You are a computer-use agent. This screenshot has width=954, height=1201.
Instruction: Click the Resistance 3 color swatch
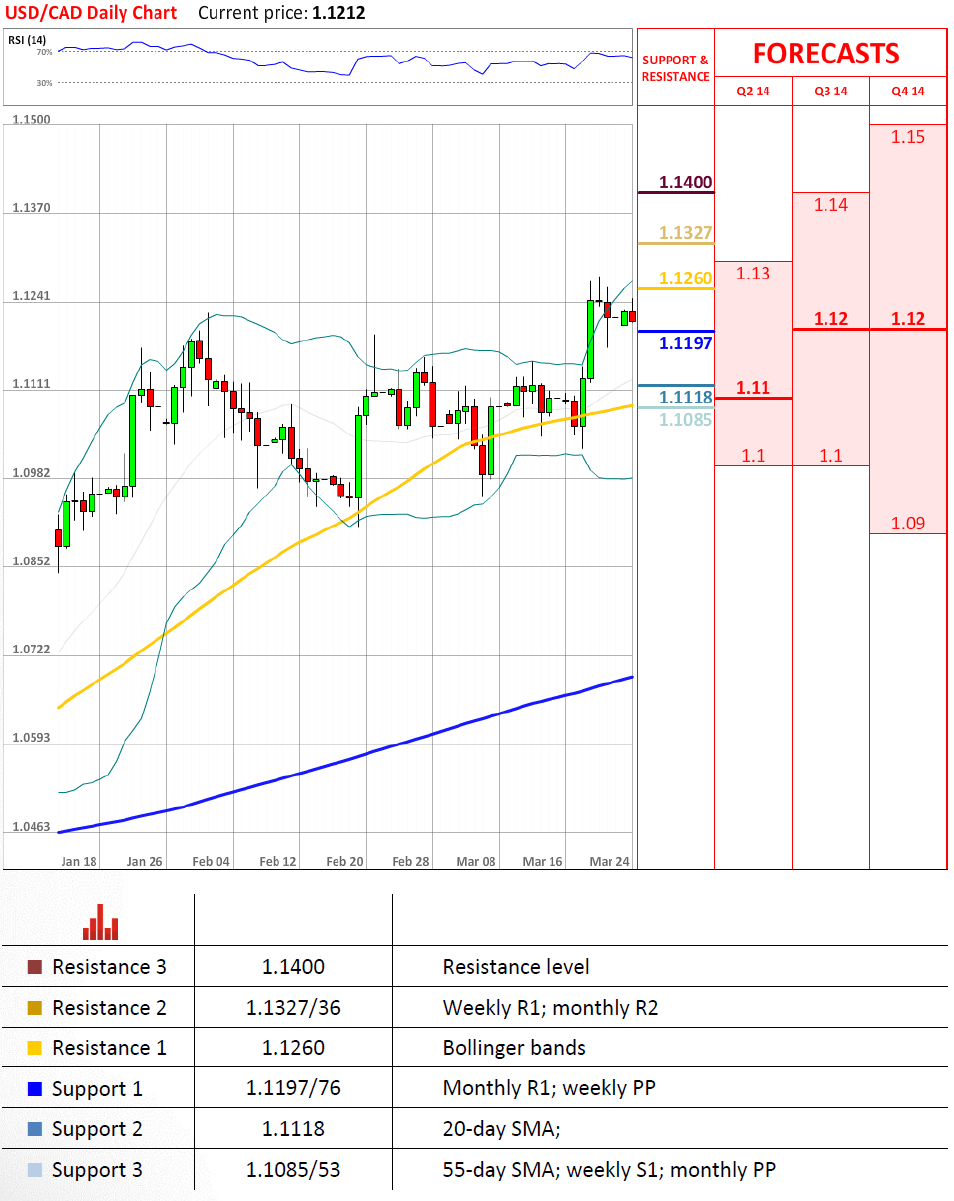click(x=35, y=967)
